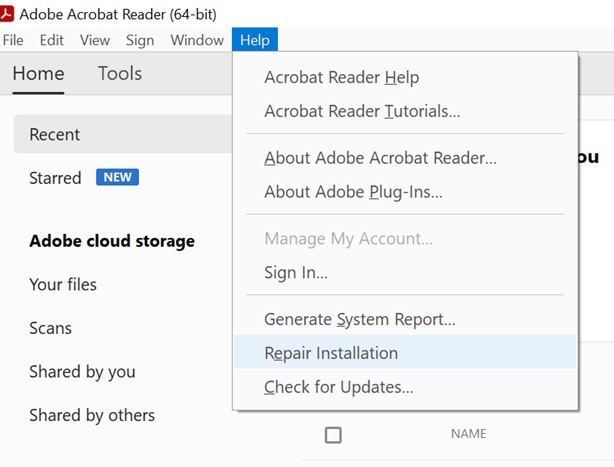This screenshot has width=614, height=467.
Task: Click the NEW badge next to Starred
Action: (x=117, y=177)
